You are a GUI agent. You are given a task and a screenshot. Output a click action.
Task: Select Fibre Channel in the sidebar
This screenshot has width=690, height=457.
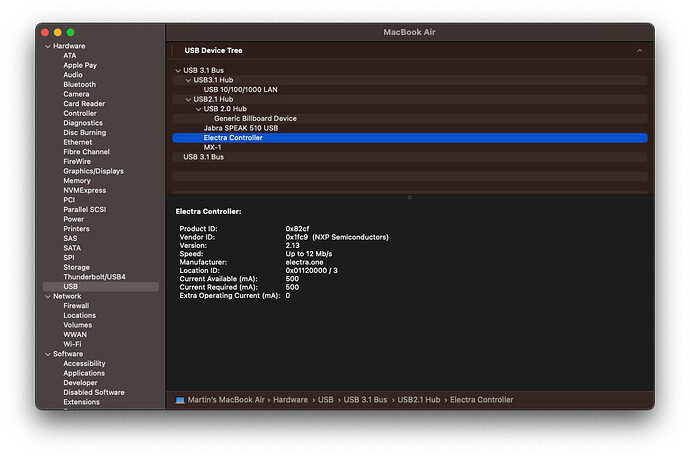click(x=86, y=152)
